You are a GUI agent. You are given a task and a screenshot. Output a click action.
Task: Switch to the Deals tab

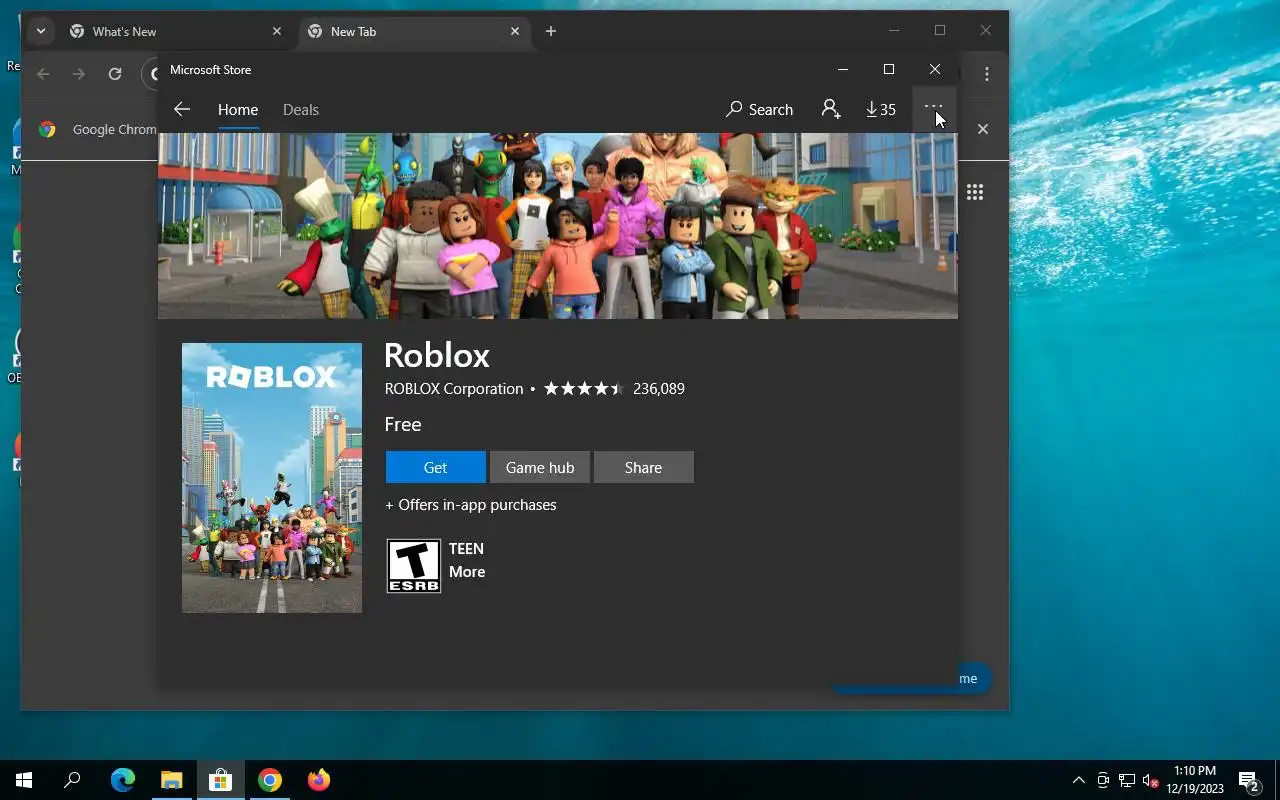[300, 109]
